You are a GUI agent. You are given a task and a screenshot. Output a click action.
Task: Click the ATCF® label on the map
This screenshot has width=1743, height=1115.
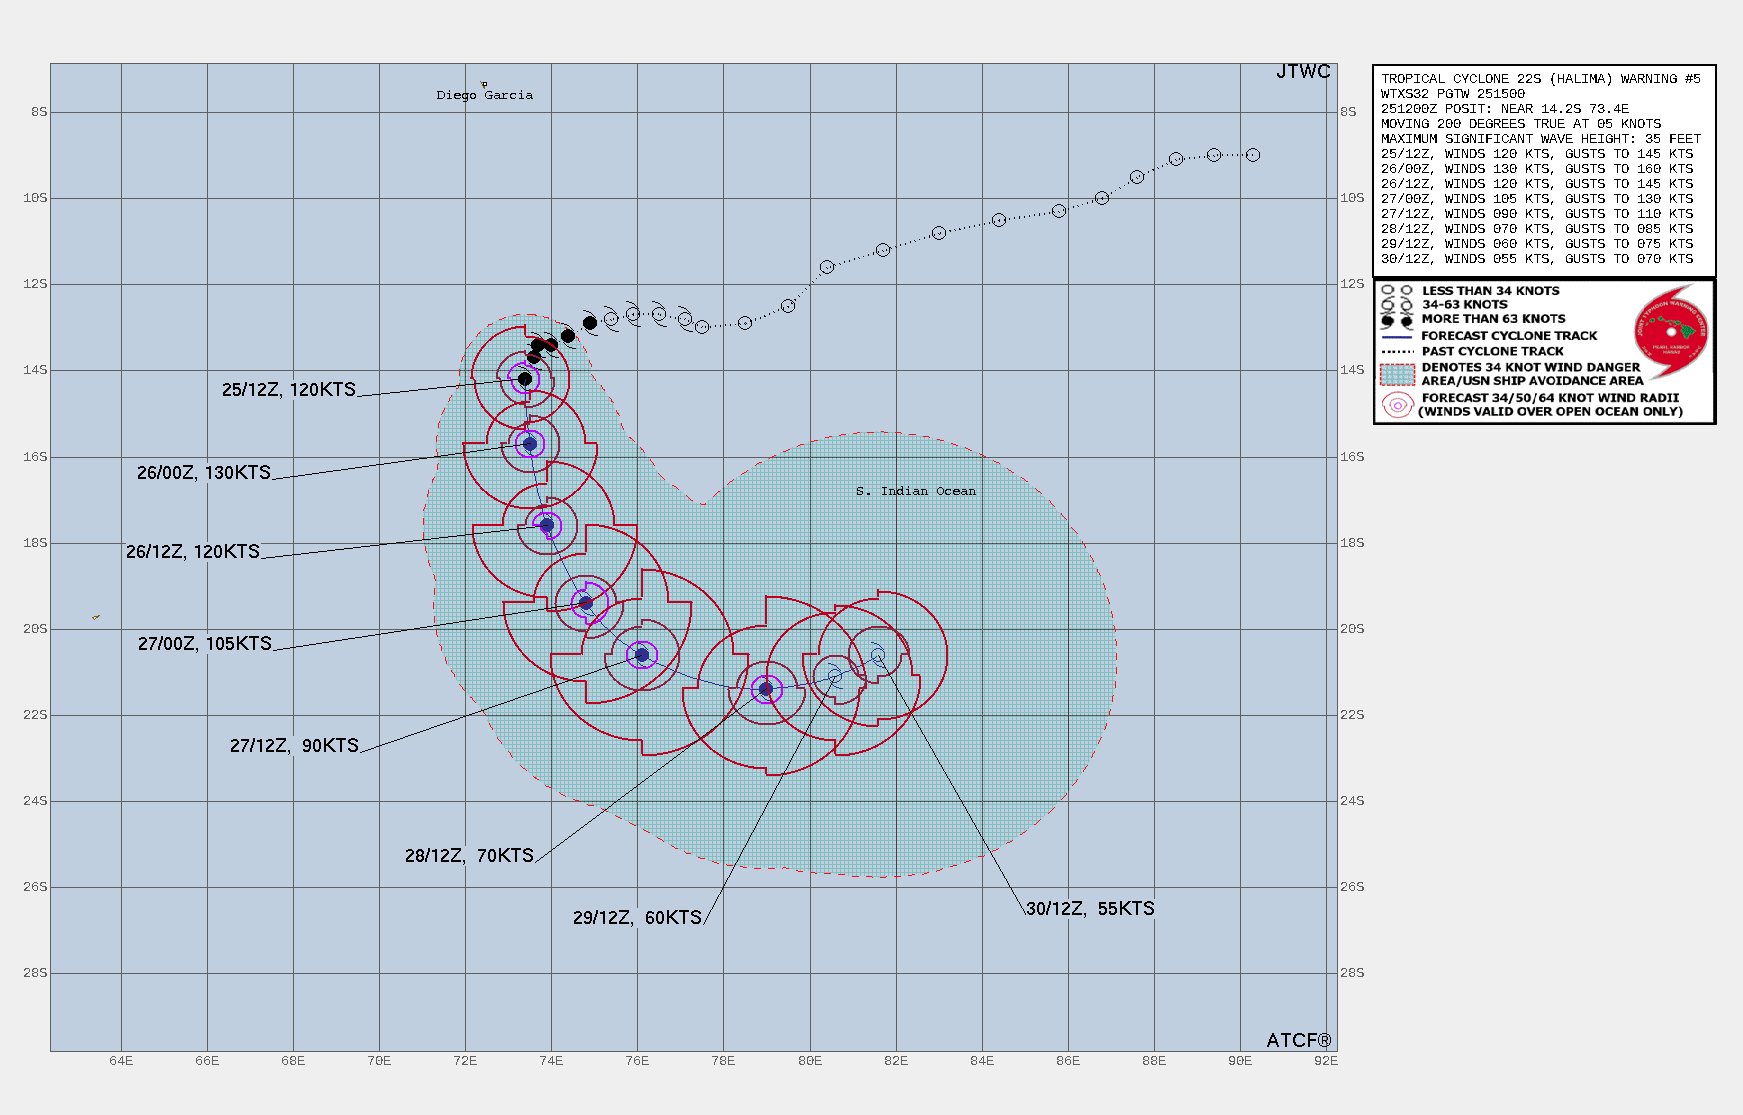point(1298,1040)
